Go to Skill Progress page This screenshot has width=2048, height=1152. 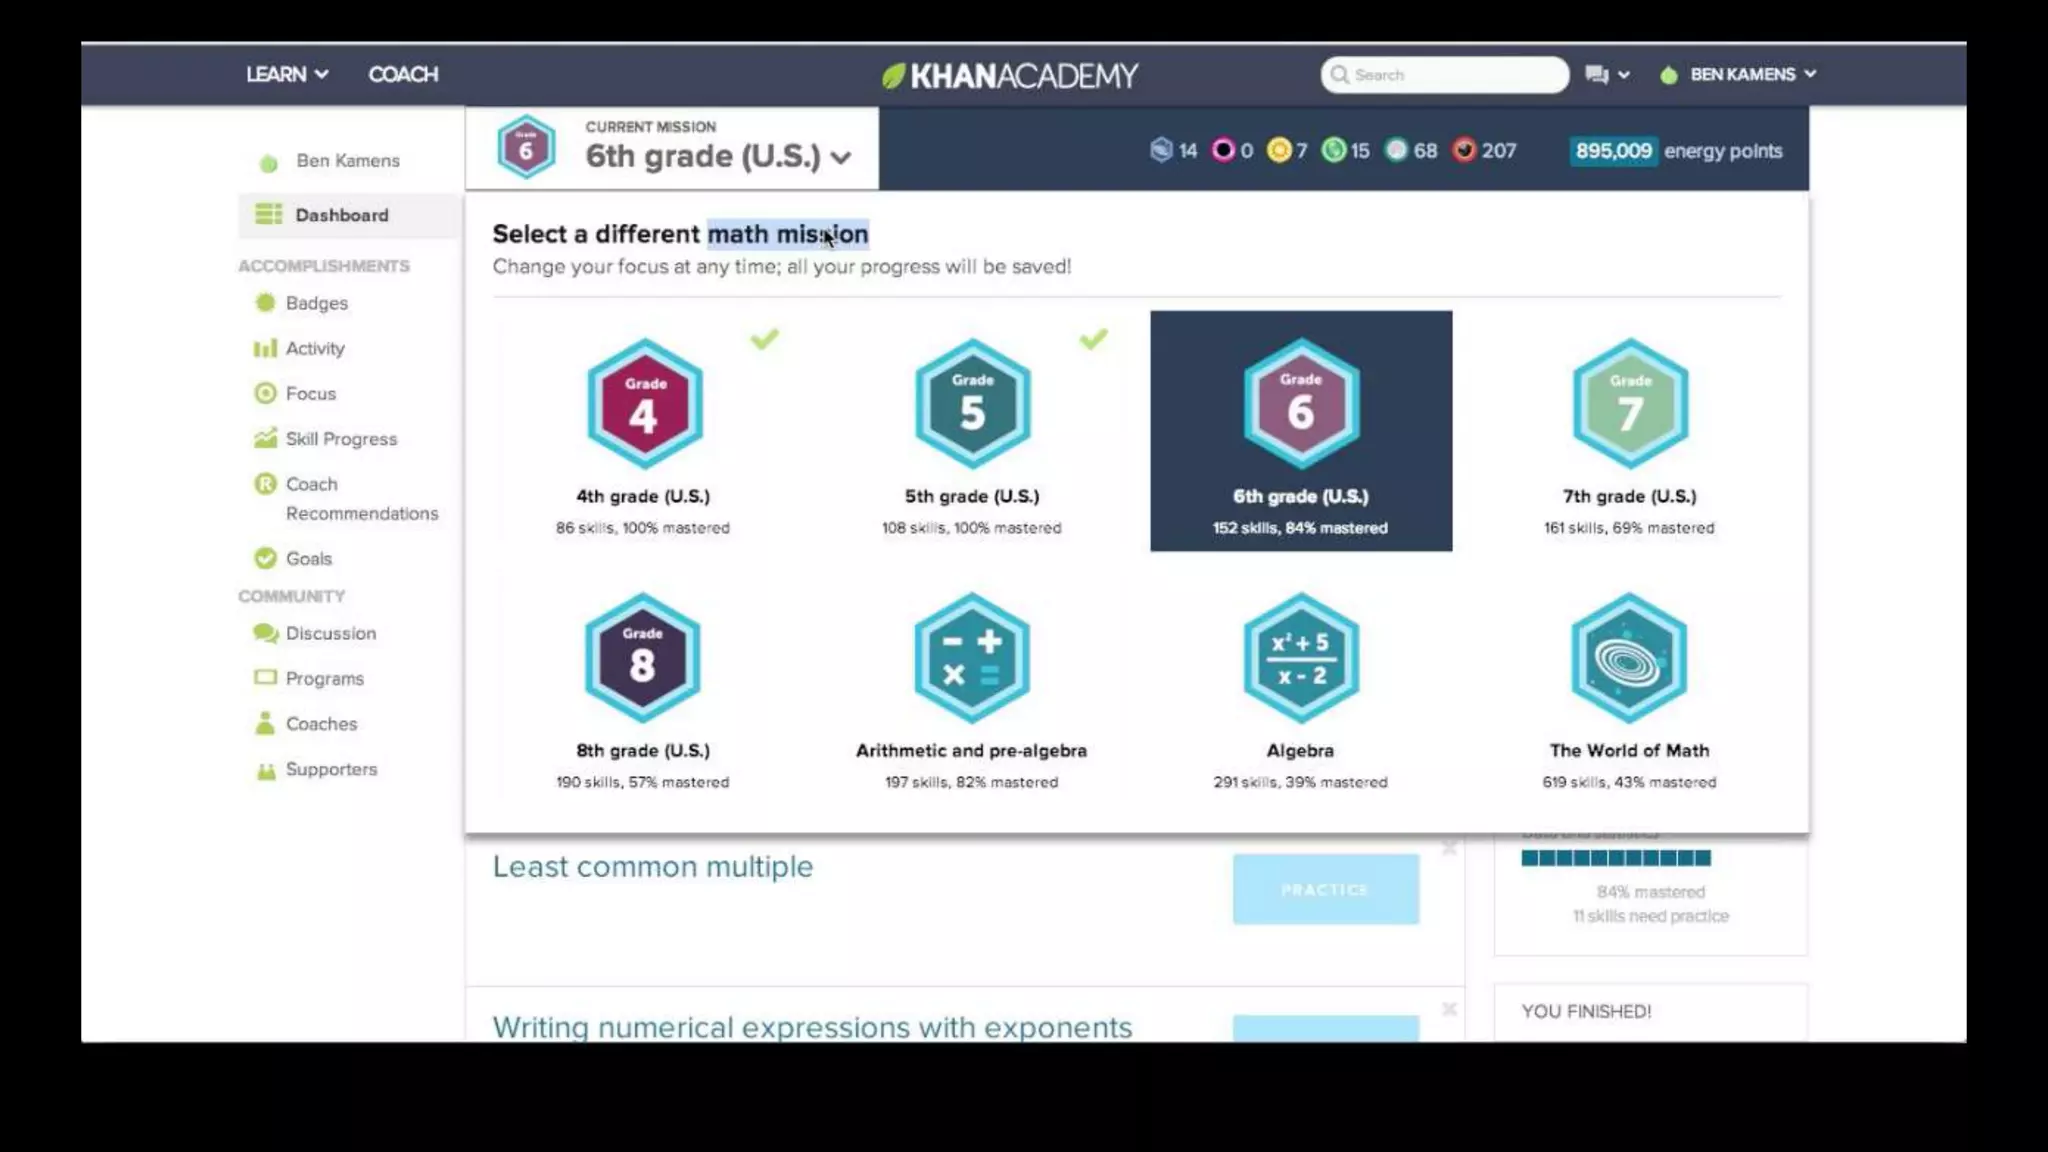coord(340,439)
